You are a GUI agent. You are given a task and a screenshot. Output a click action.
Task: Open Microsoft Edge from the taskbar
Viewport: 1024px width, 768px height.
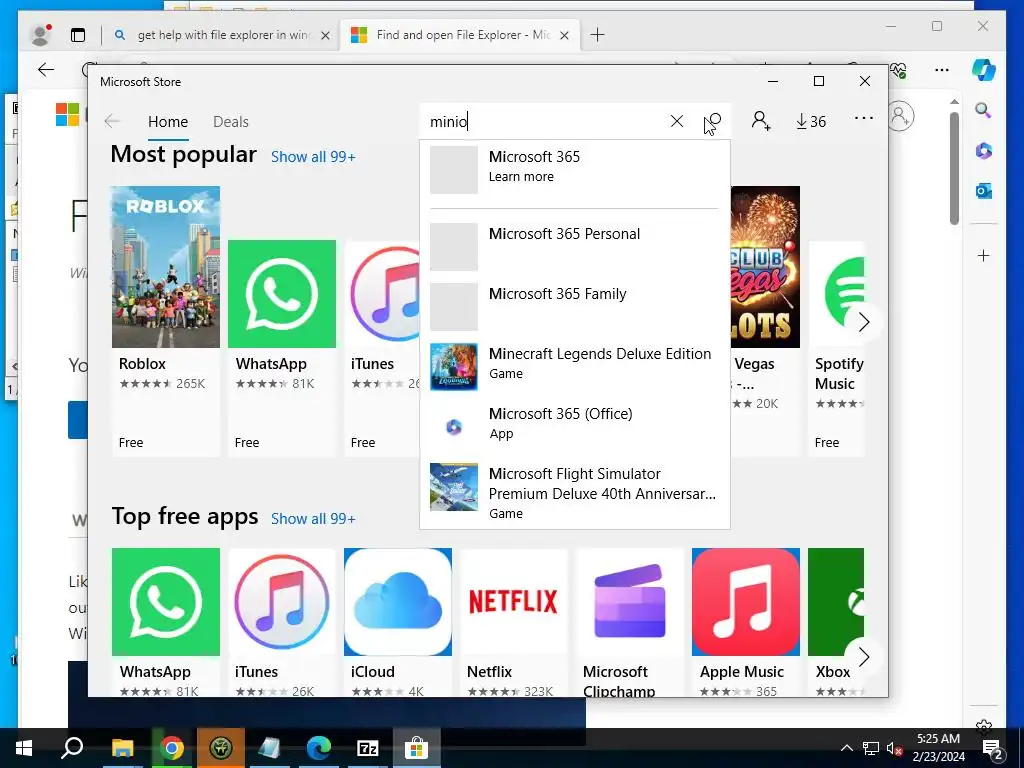[x=319, y=748]
